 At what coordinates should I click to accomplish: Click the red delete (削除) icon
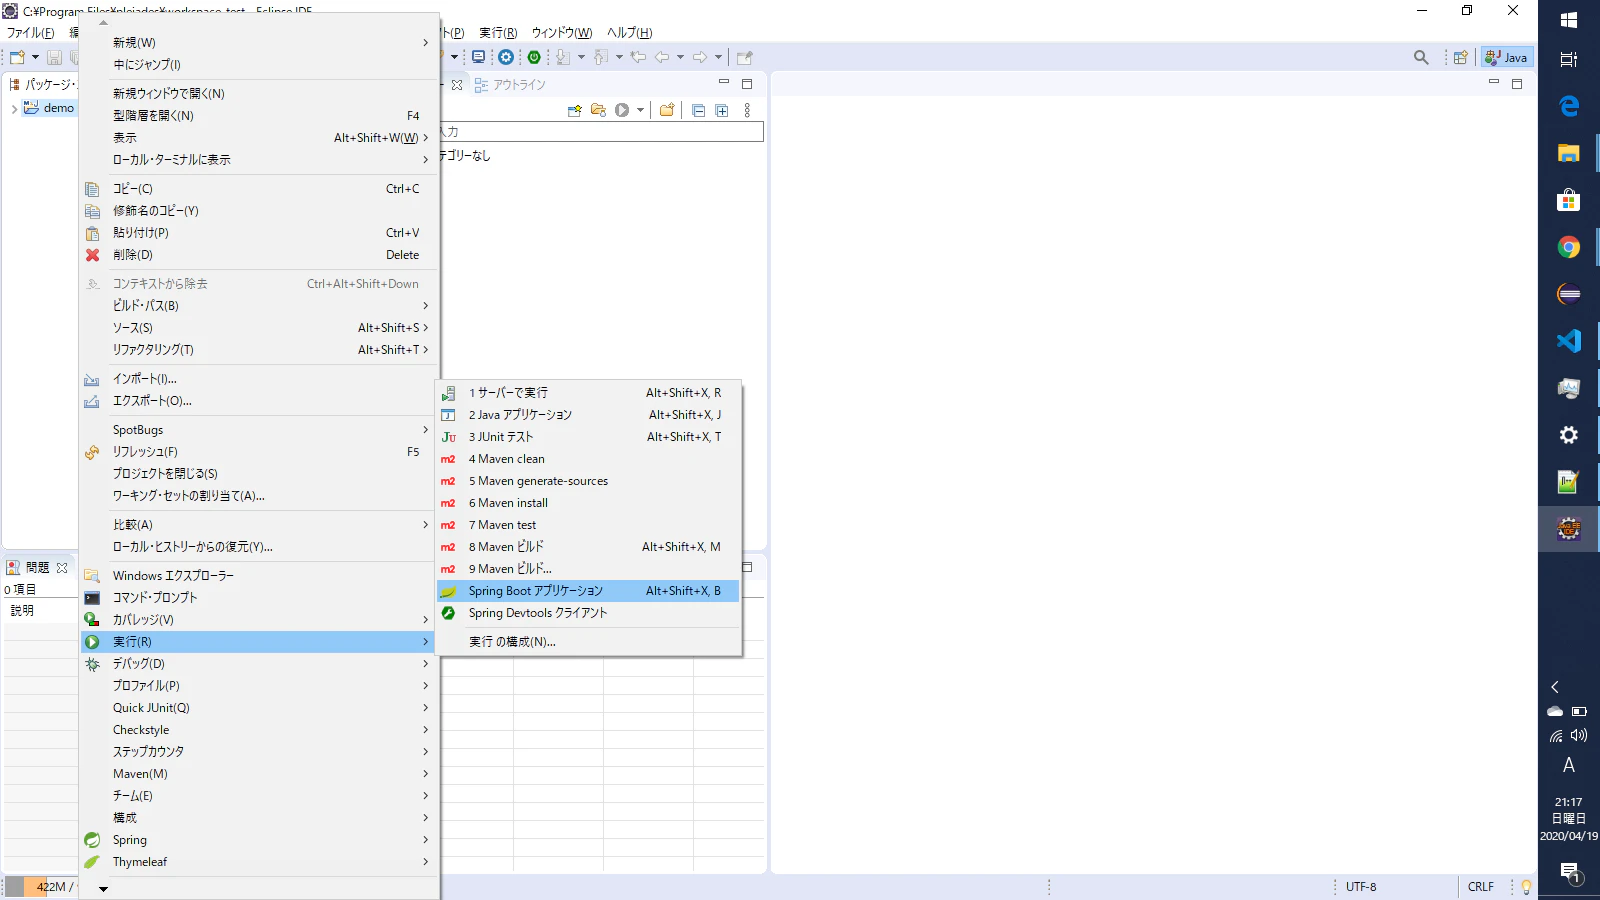point(92,255)
